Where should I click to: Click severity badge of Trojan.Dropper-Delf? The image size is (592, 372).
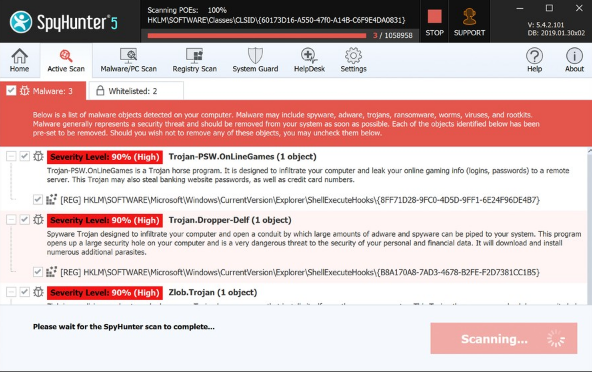(x=105, y=220)
